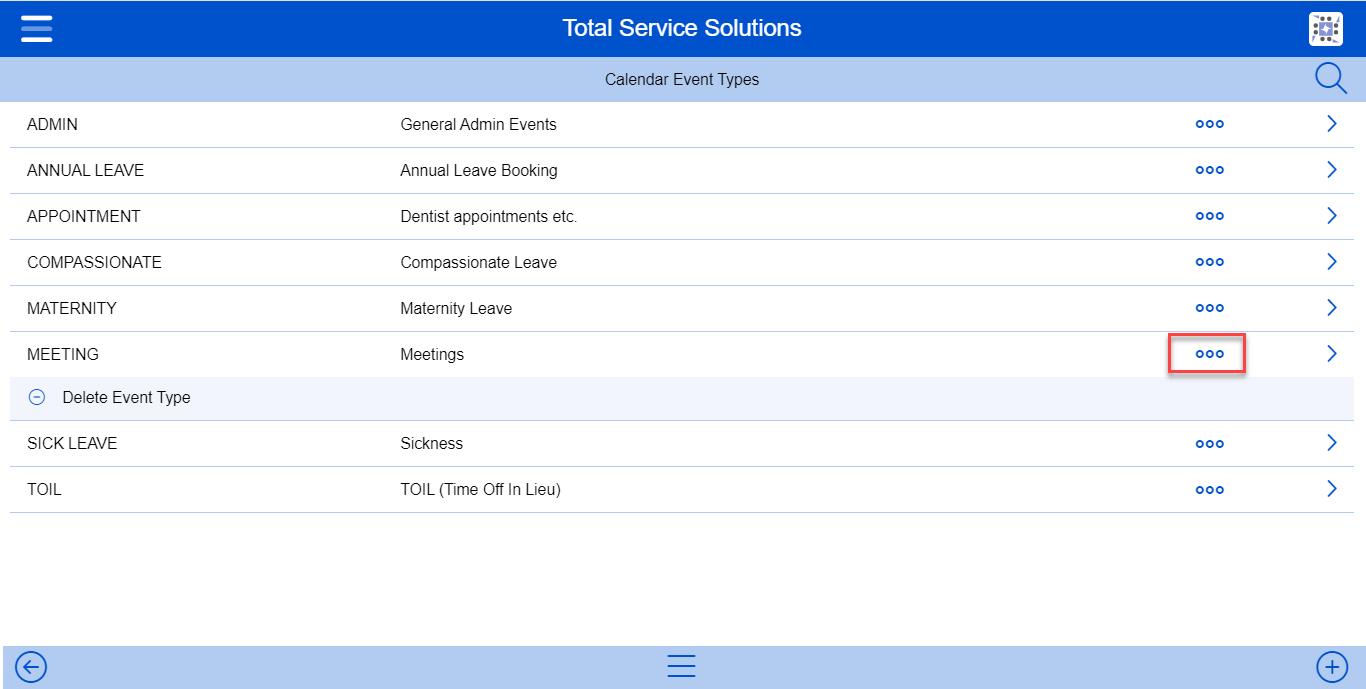1366x689 pixels.
Task: Expand SICK LEAVE row chevron
Action: tap(1331, 443)
